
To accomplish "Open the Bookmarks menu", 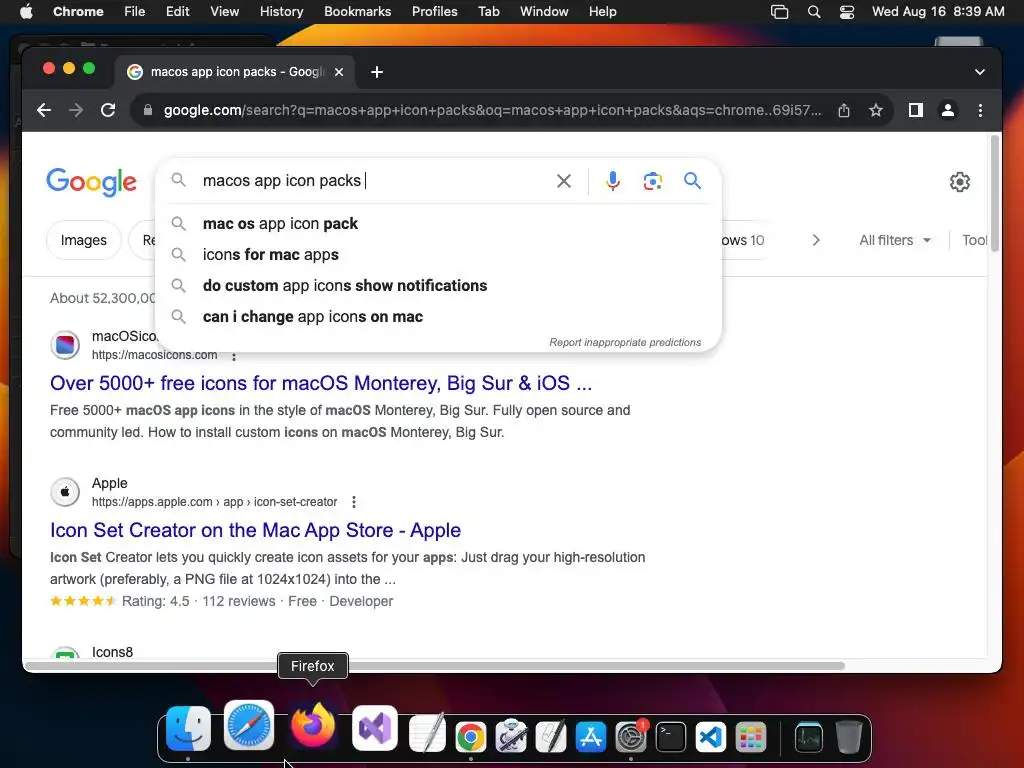I will pos(357,12).
